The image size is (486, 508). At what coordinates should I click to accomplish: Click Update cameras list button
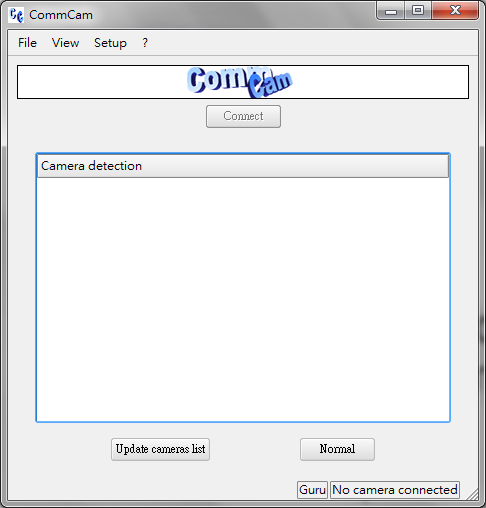coord(160,449)
